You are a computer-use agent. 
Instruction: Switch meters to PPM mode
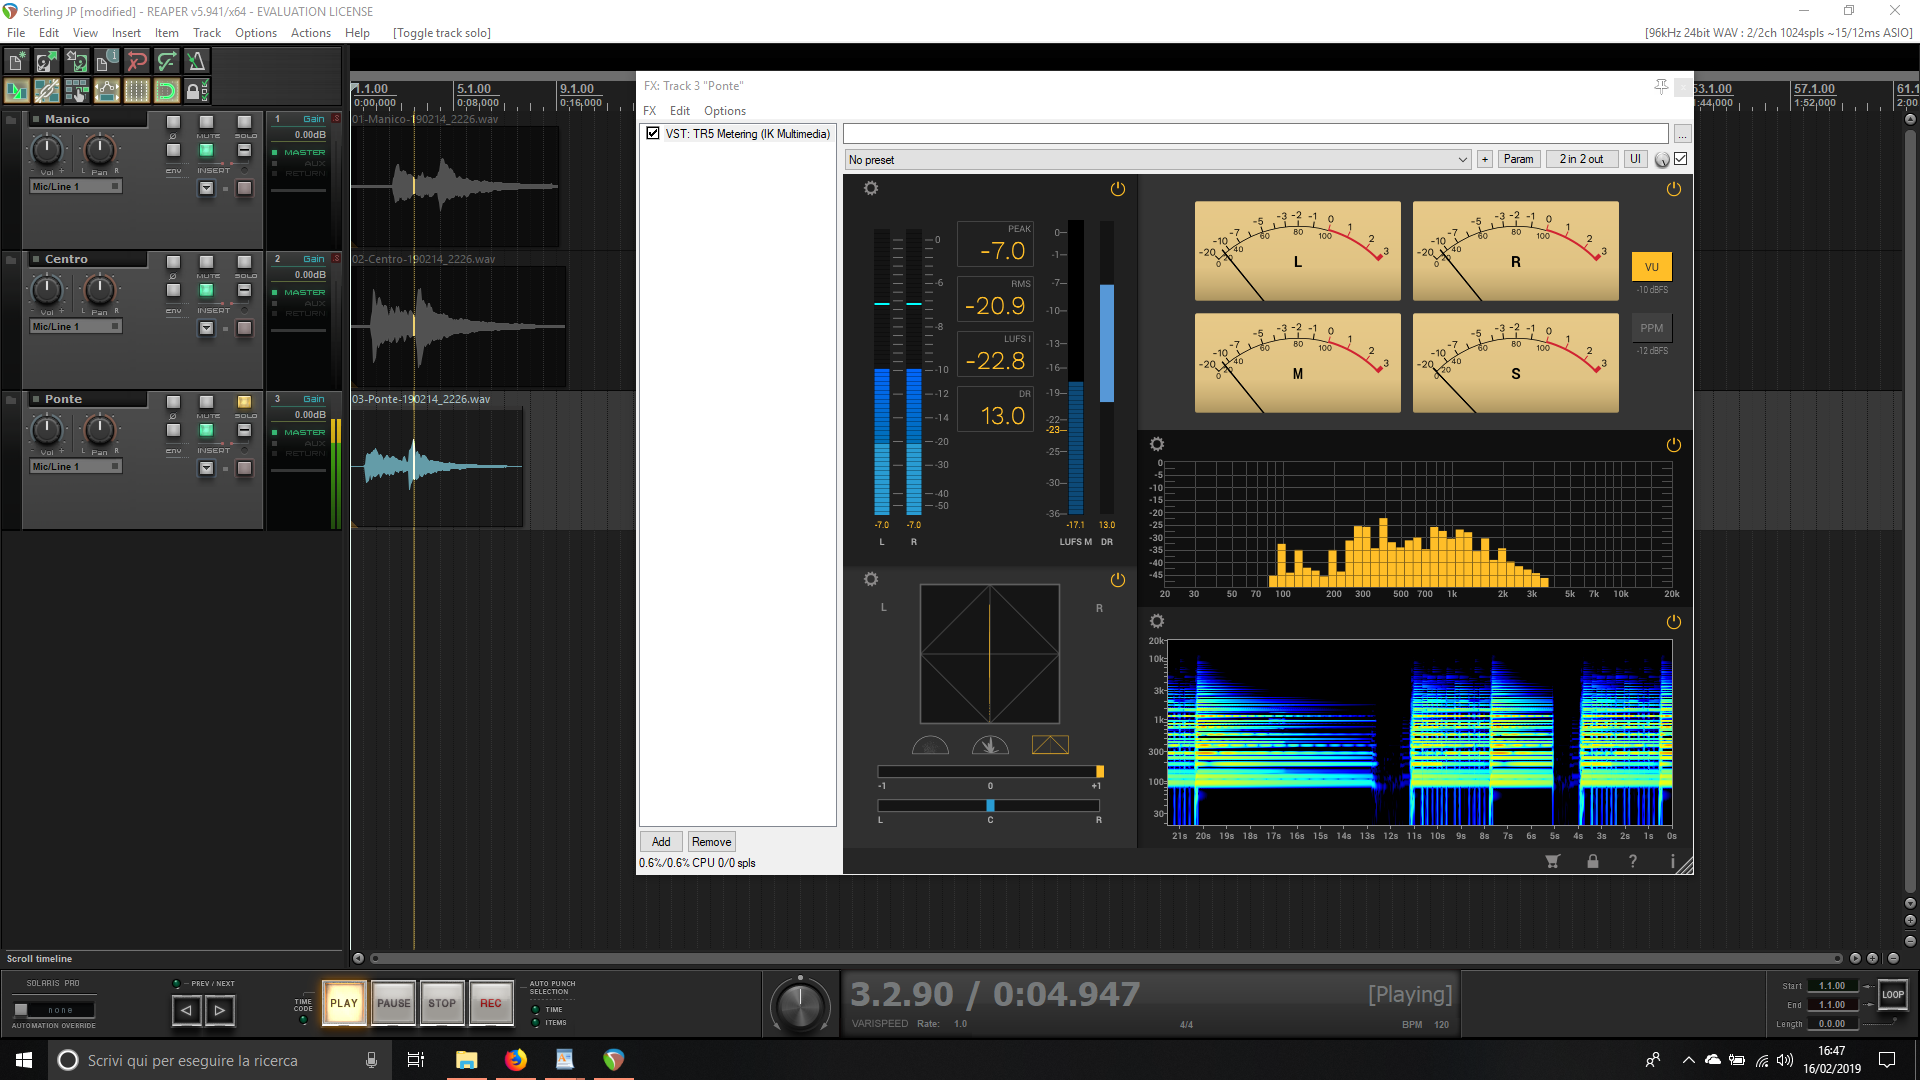tap(1651, 328)
